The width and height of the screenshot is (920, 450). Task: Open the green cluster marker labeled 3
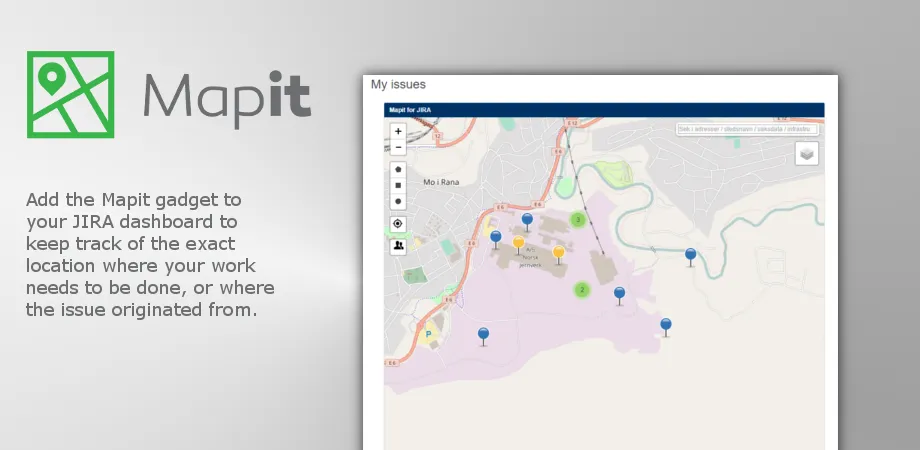578,220
